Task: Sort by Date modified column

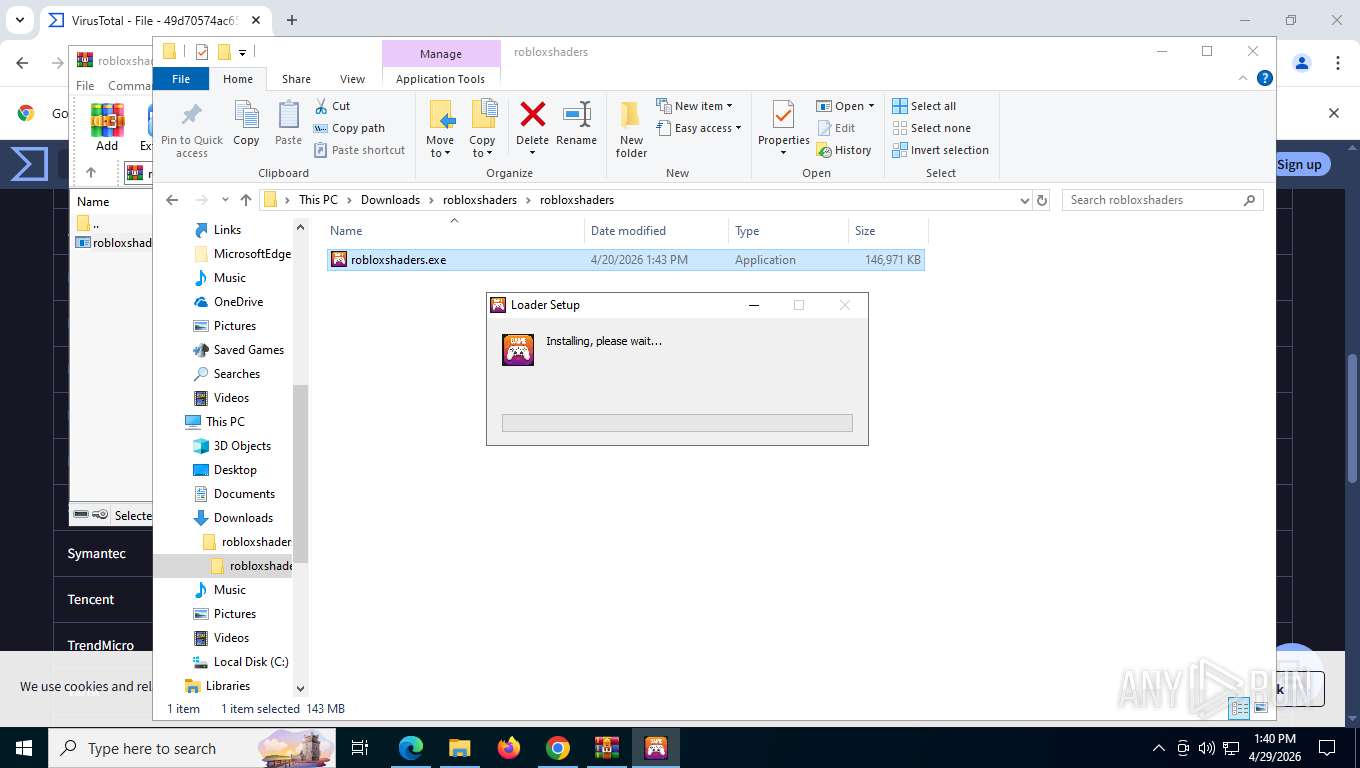Action: pos(656,231)
